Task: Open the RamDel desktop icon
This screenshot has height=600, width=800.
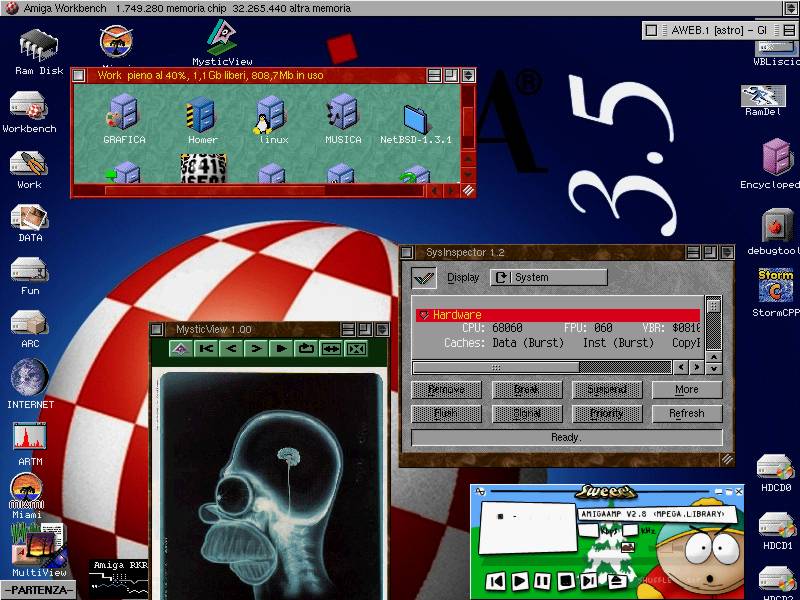Action: [x=763, y=95]
